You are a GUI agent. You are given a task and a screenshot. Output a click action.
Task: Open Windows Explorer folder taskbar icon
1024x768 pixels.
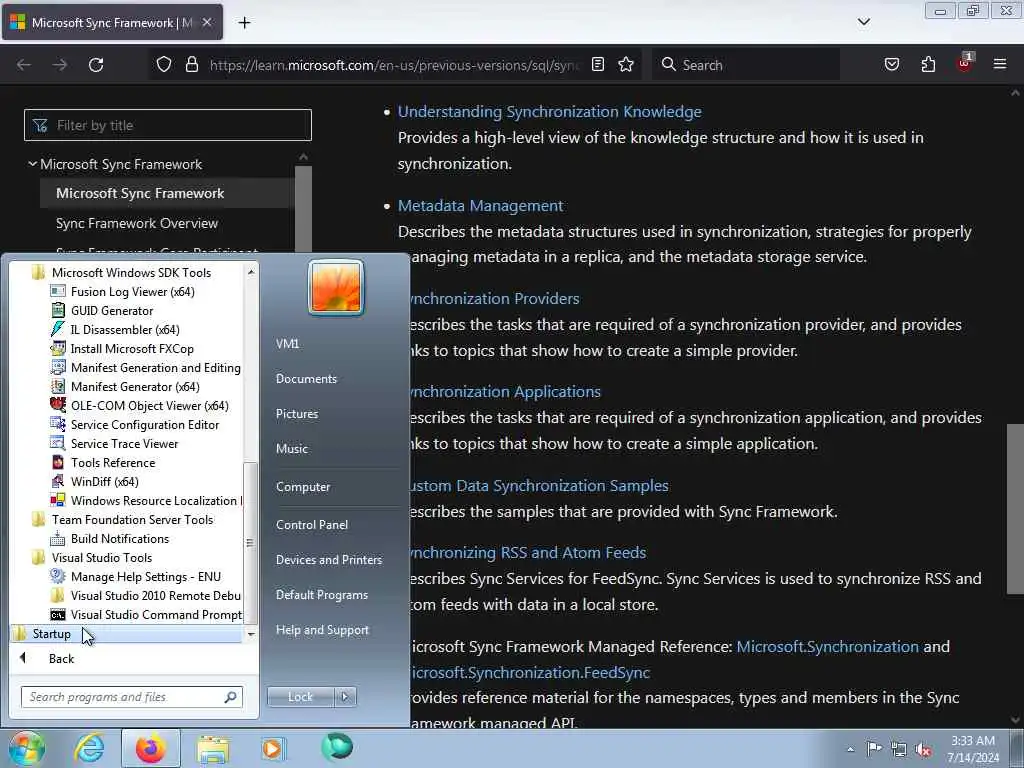coord(213,748)
